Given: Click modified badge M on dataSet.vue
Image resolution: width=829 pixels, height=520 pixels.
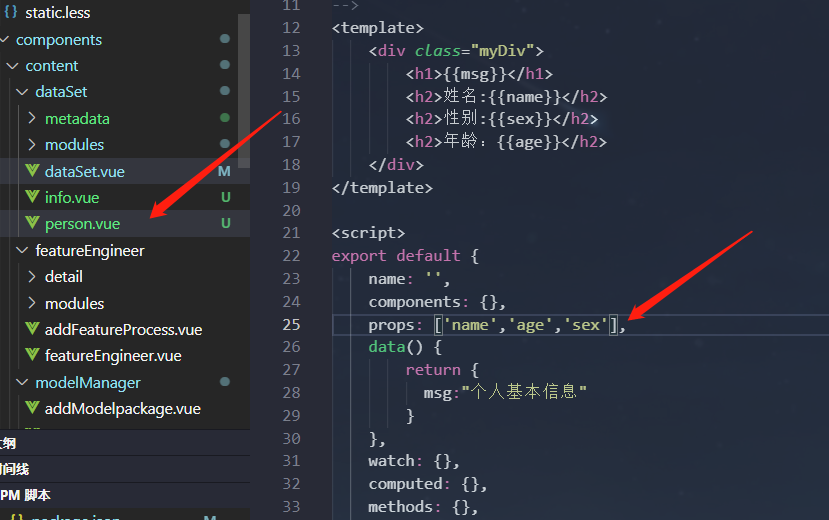Looking at the screenshot, I should pyautogui.click(x=224, y=171).
